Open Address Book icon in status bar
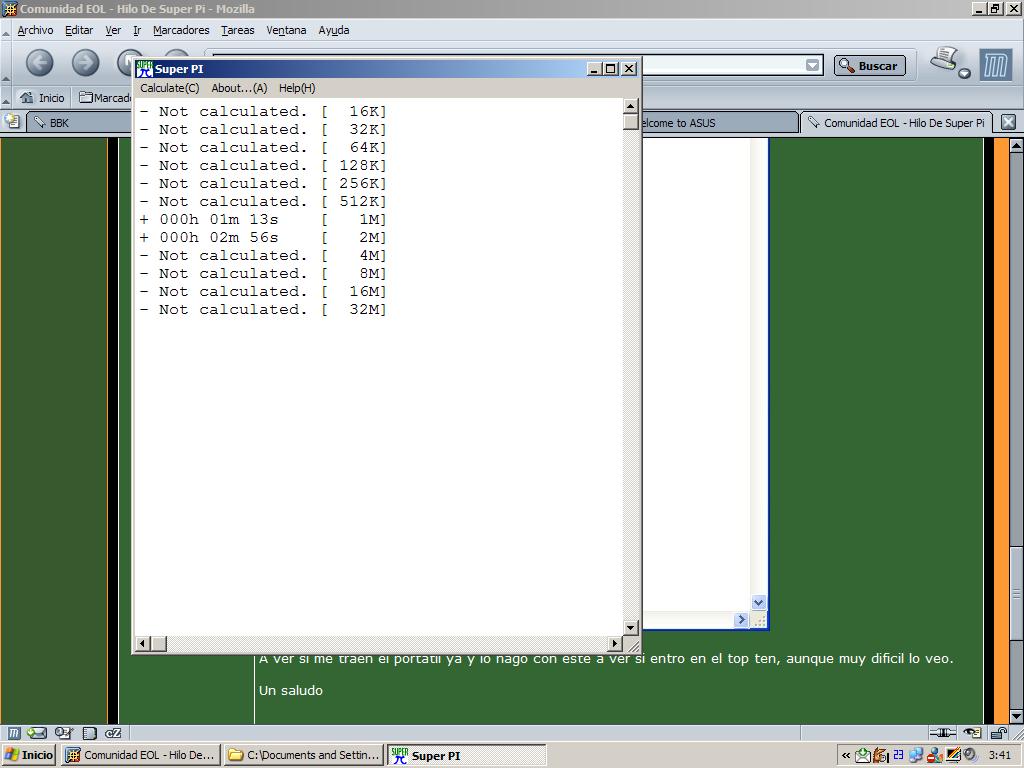This screenshot has width=1024, height=768. [x=89, y=733]
